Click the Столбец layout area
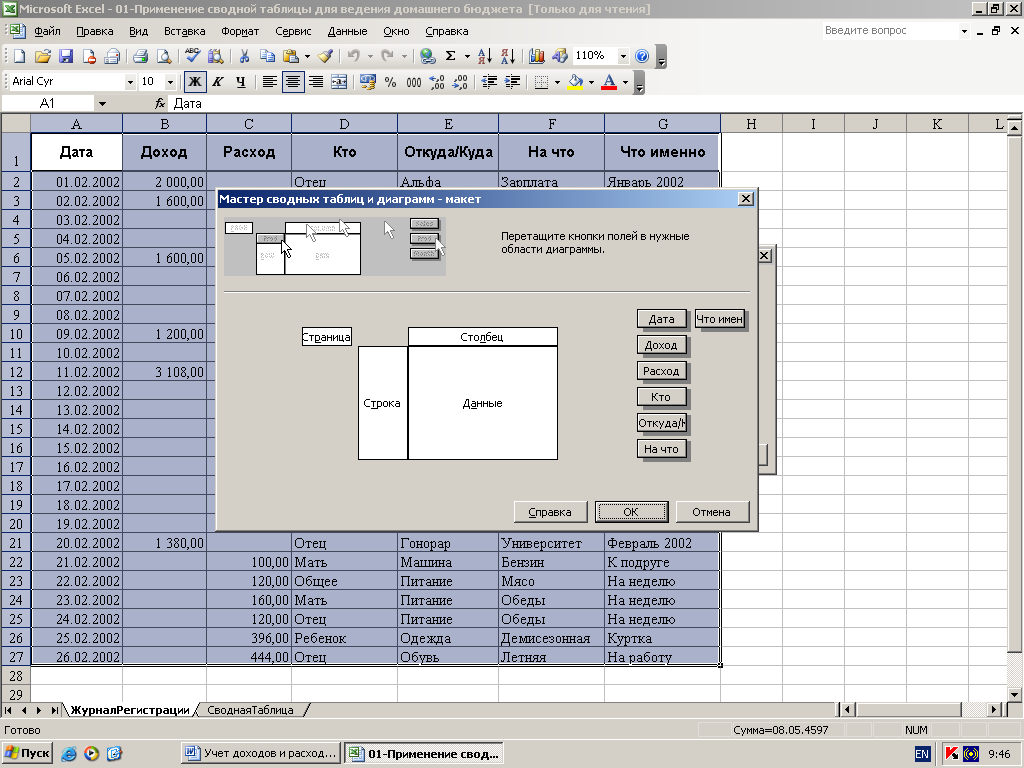The height and width of the screenshot is (768, 1024). pos(483,337)
